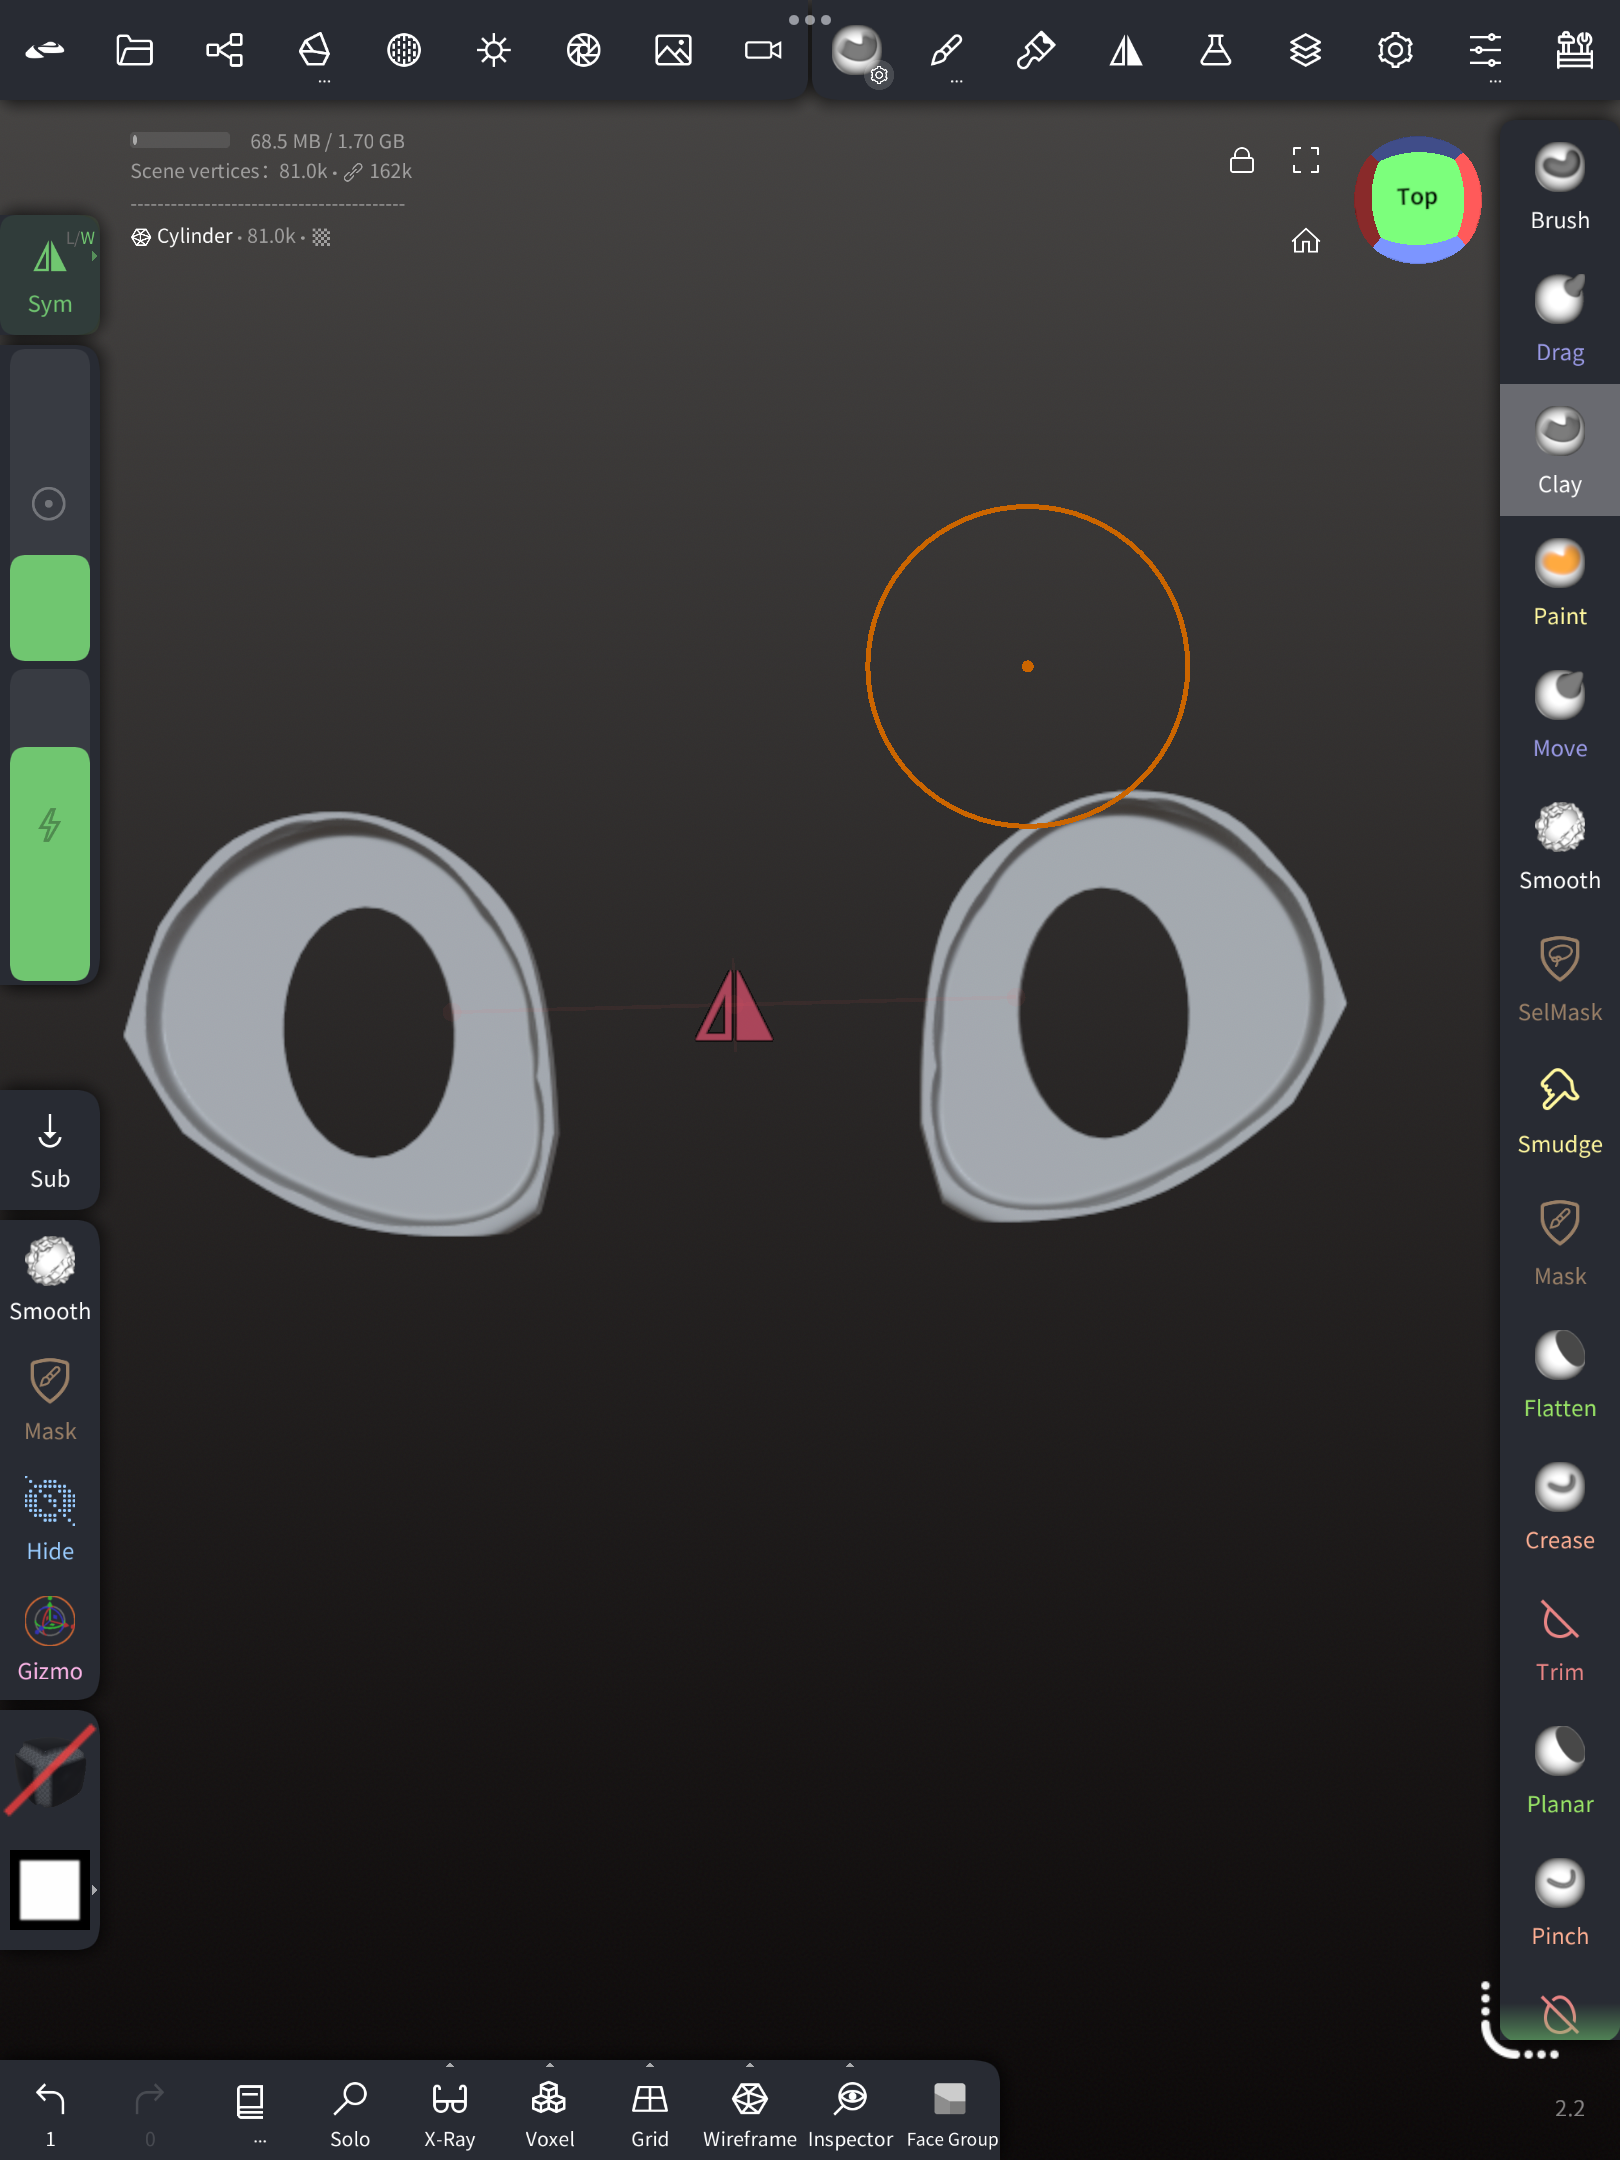Click the white color swatch
1620x2160 pixels.
[50, 1890]
